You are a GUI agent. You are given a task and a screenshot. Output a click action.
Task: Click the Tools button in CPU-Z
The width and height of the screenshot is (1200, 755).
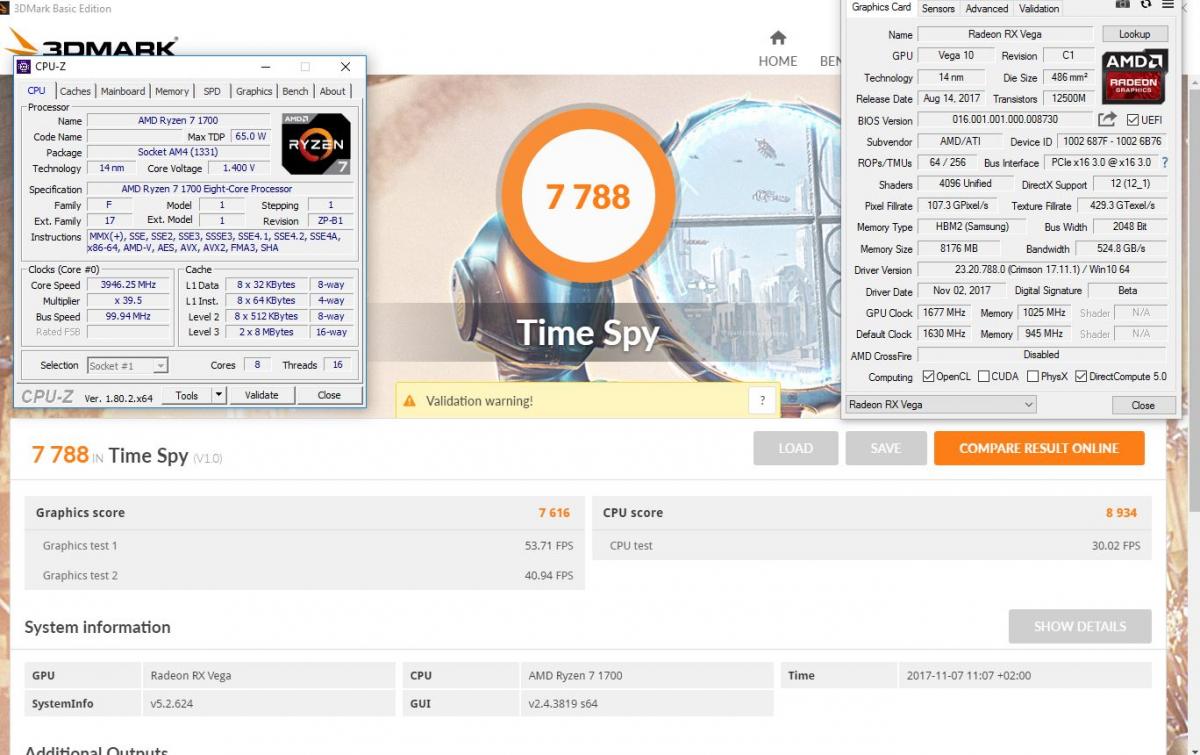(187, 395)
